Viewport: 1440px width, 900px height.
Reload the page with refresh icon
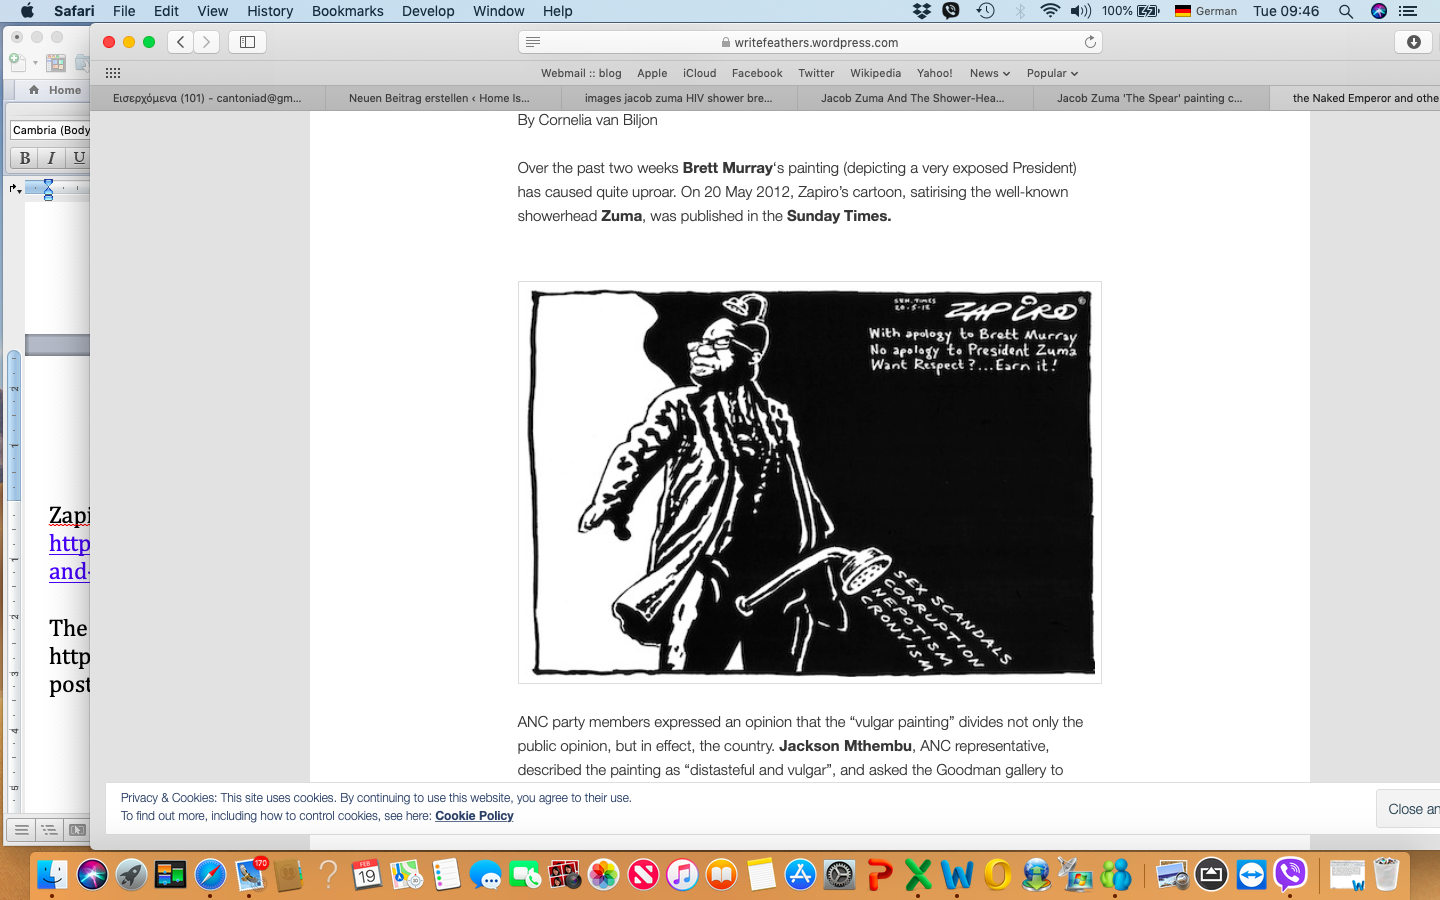pyautogui.click(x=1090, y=42)
